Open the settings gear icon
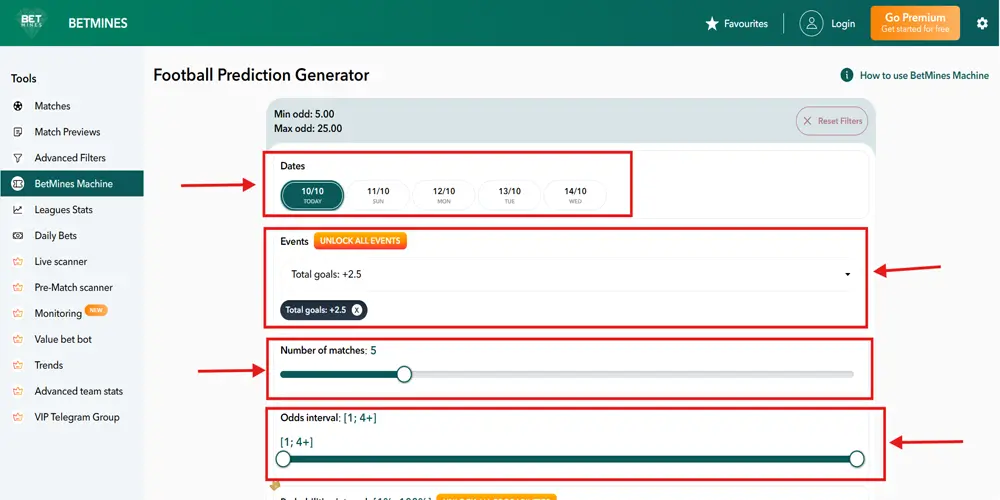Viewport: 1000px width, 500px height. pos(982,24)
